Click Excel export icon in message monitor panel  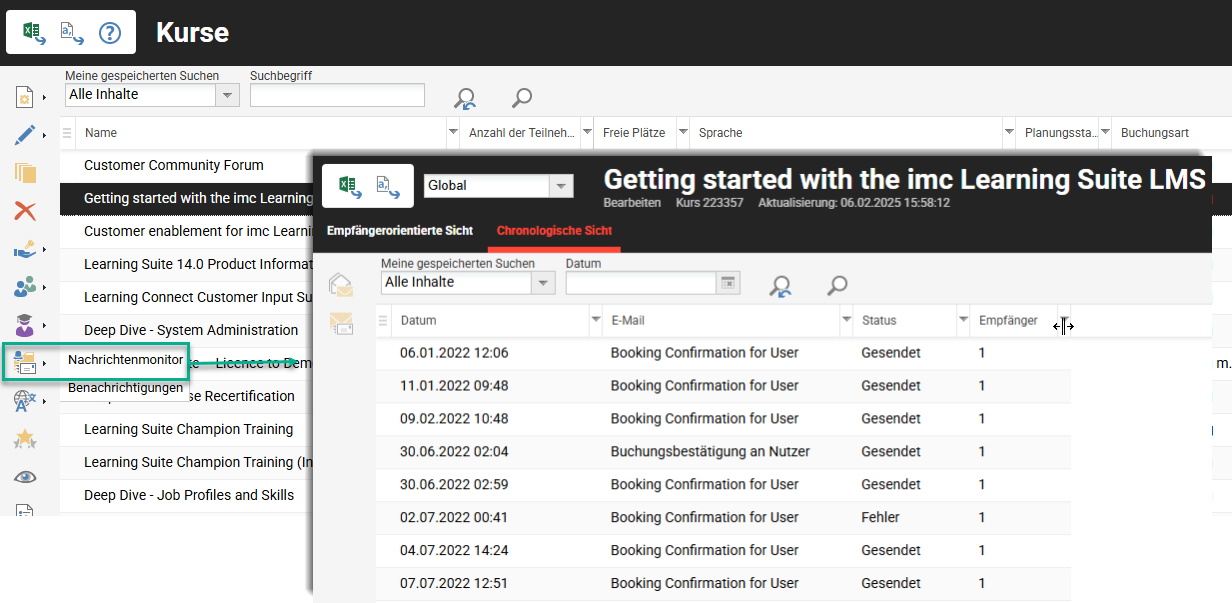(x=348, y=185)
